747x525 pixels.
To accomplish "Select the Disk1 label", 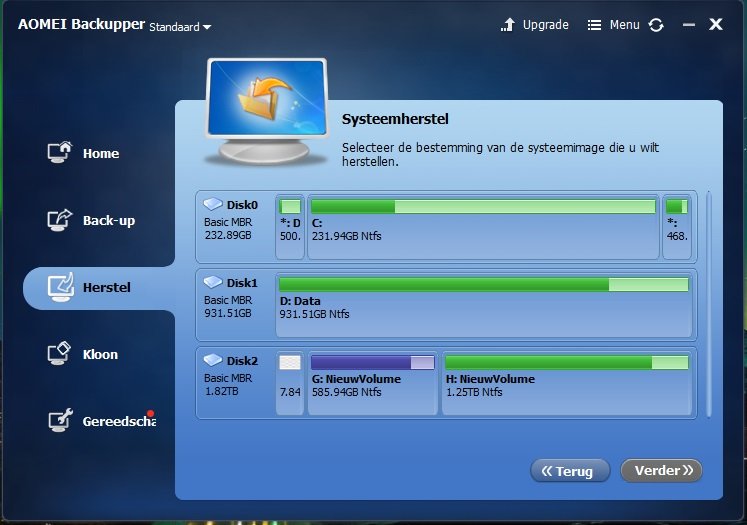I will click(242, 283).
